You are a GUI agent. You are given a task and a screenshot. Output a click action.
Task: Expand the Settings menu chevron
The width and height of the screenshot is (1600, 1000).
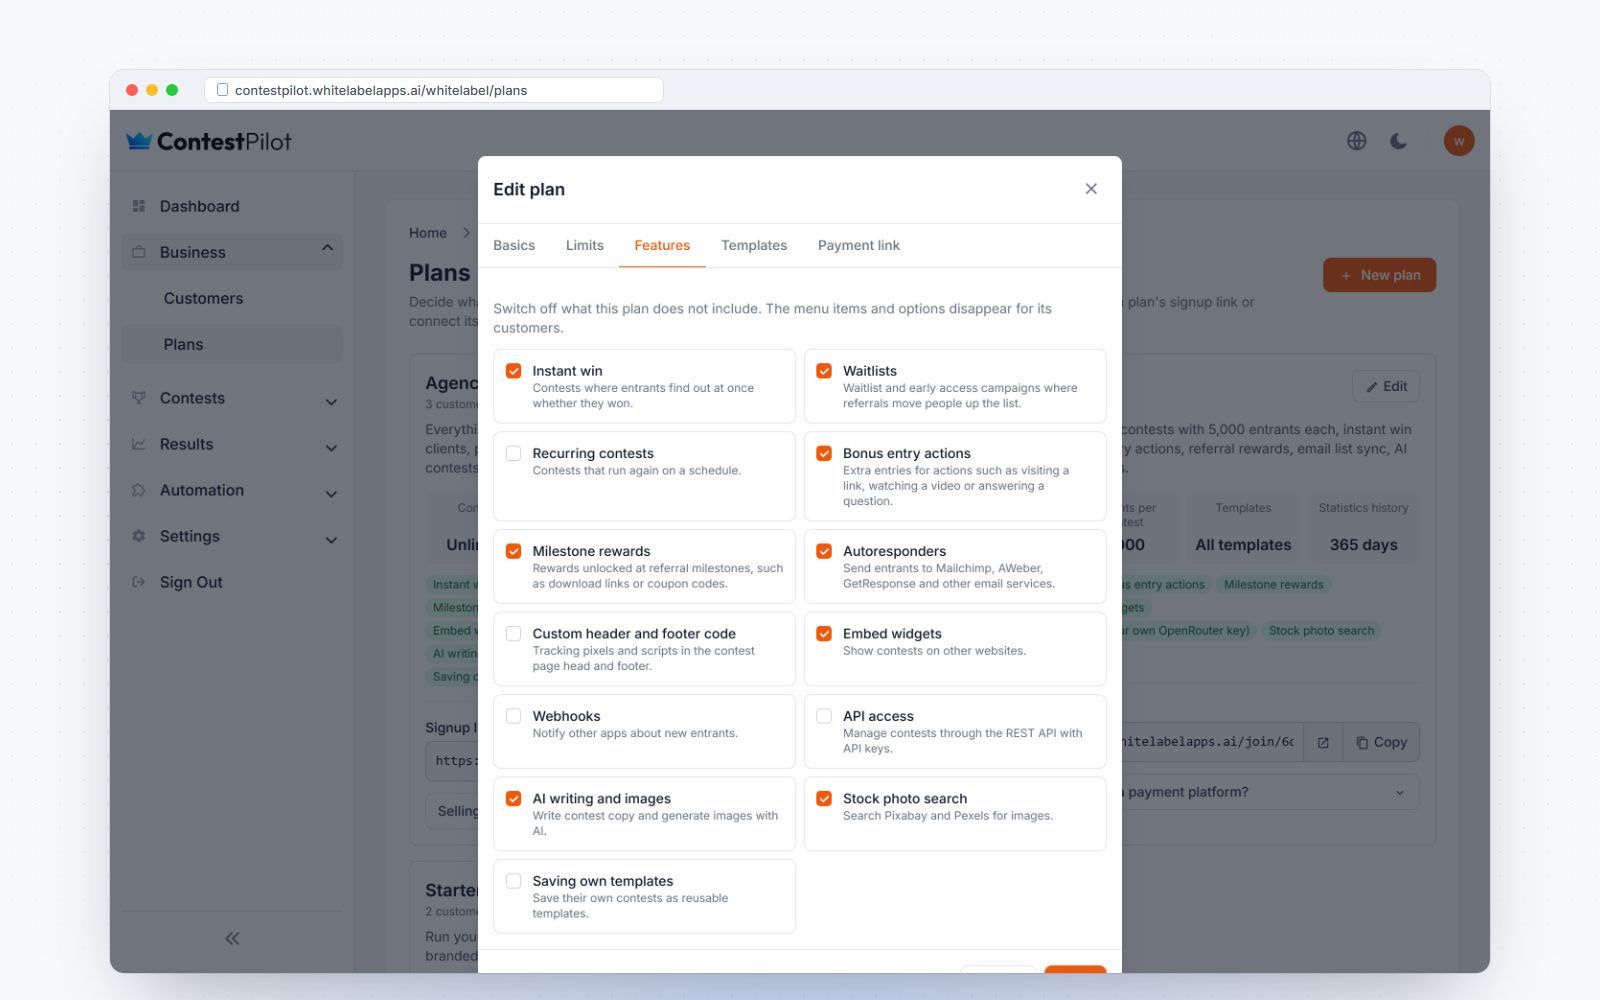[x=331, y=539]
